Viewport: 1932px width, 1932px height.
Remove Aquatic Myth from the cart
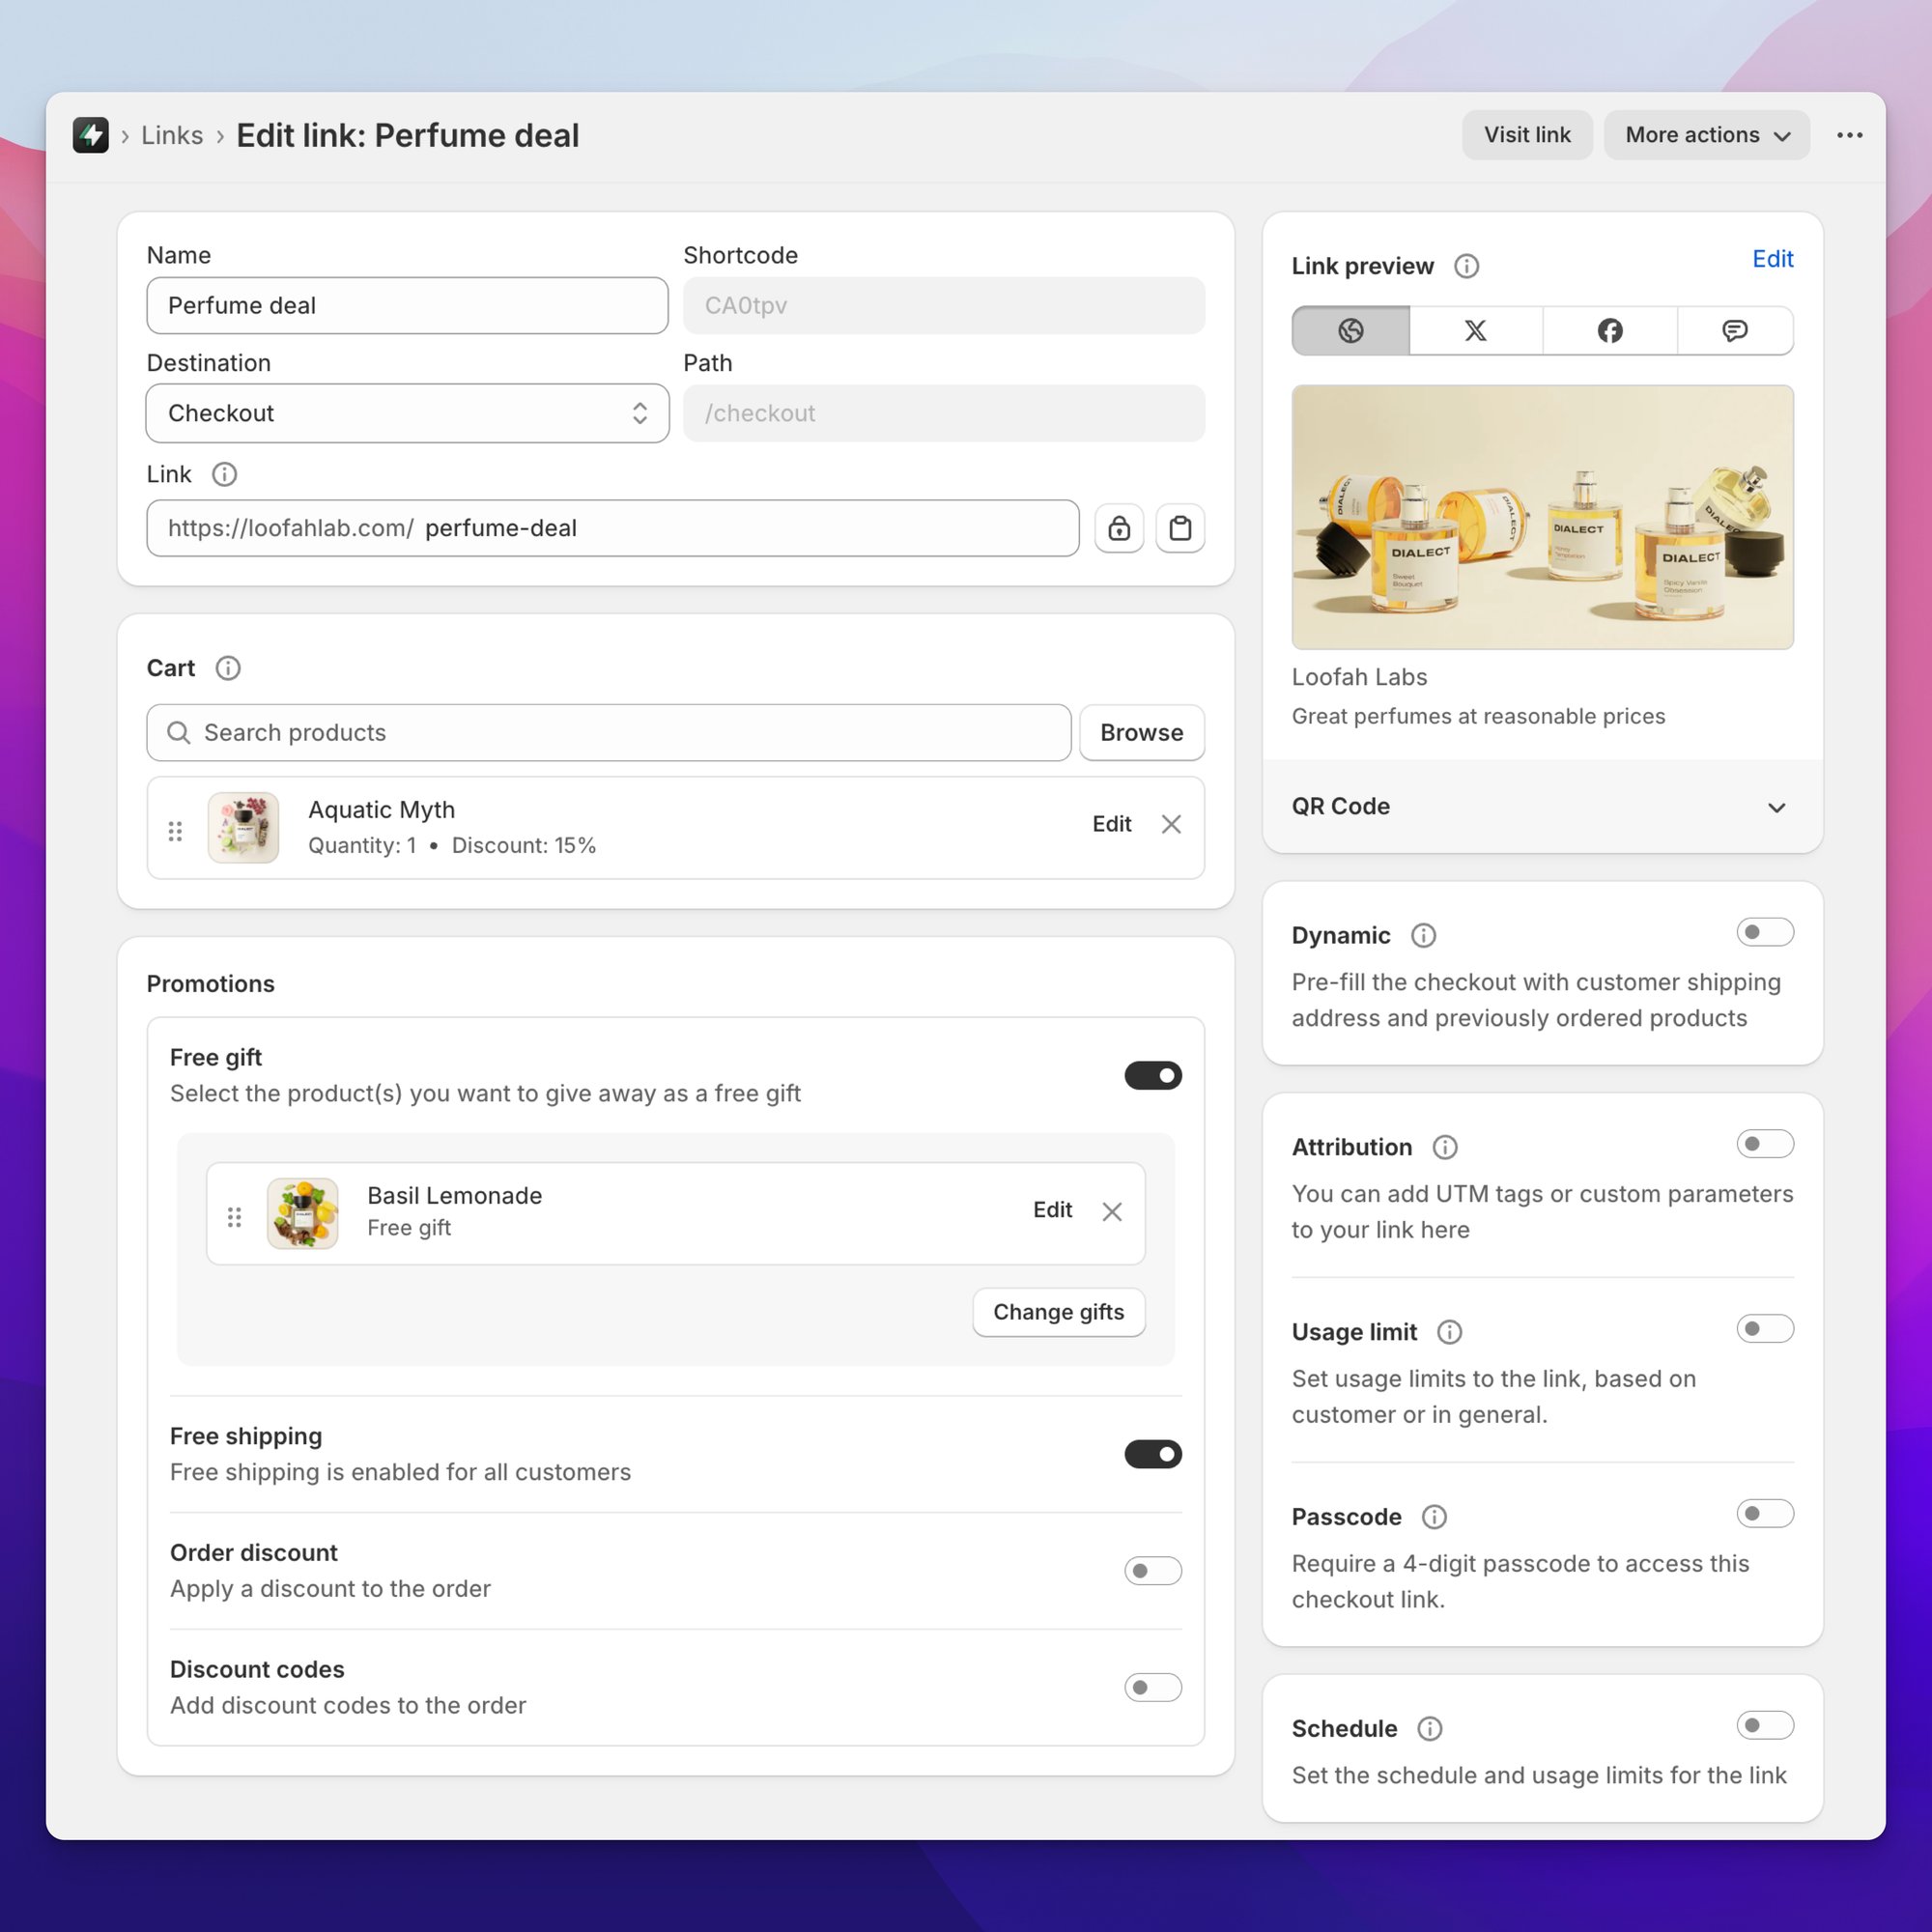[1171, 824]
